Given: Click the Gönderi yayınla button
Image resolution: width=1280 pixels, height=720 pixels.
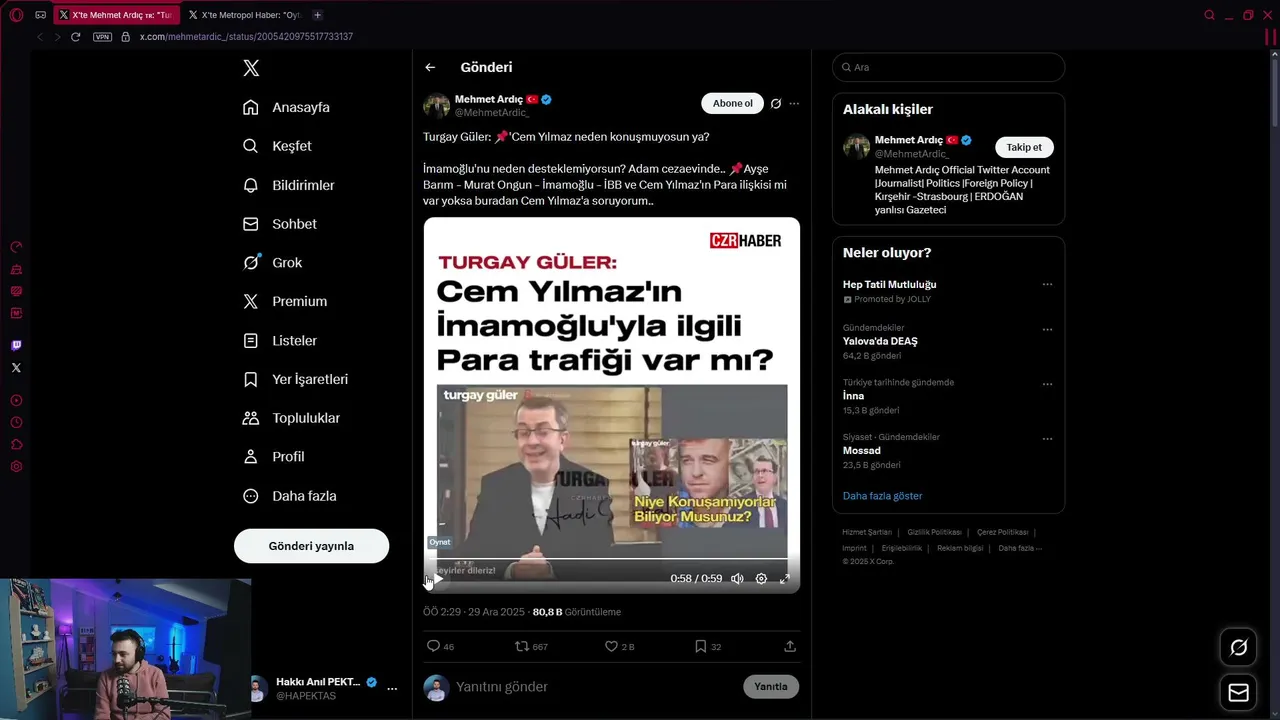Looking at the screenshot, I should click(x=311, y=546).
